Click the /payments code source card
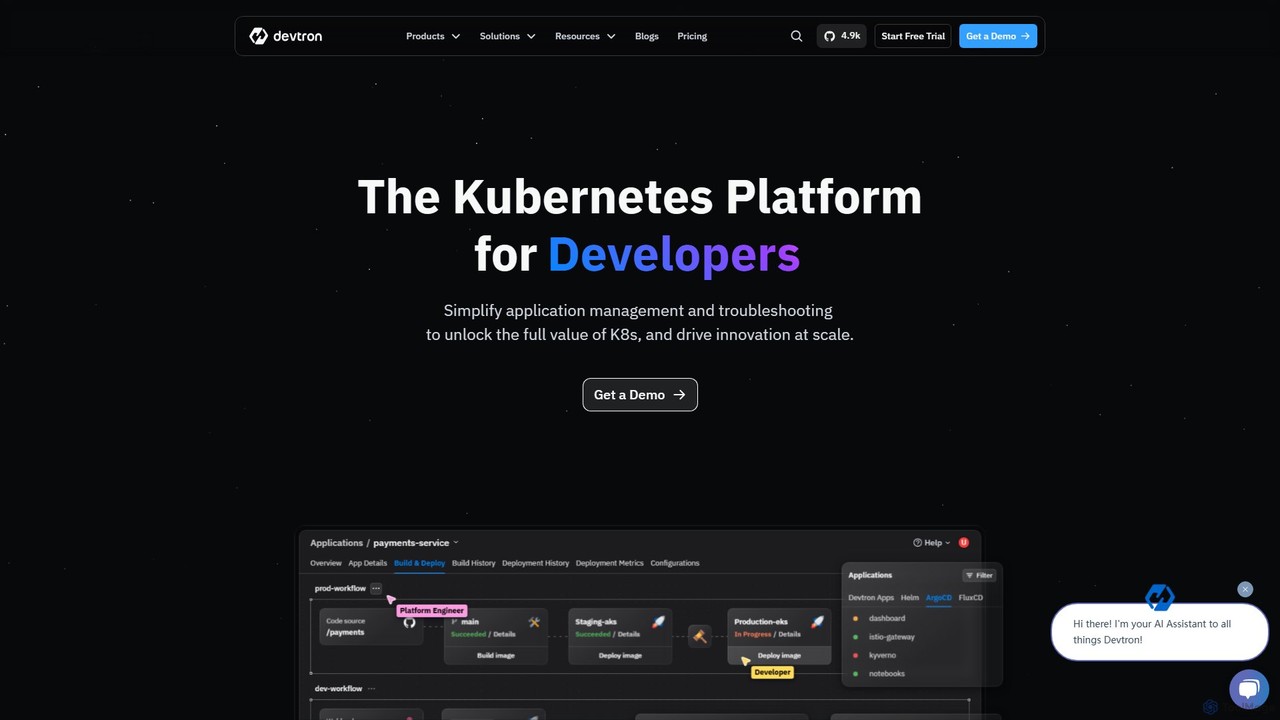This screenshot has width=1280, height=720. (x=371, y=627)
